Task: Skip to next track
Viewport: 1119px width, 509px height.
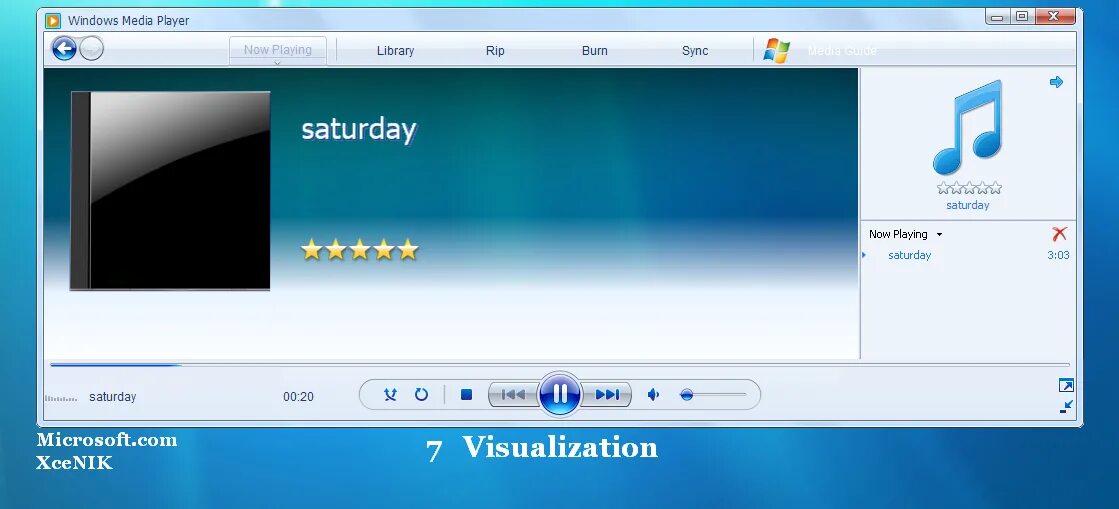Action: point(607,394)
